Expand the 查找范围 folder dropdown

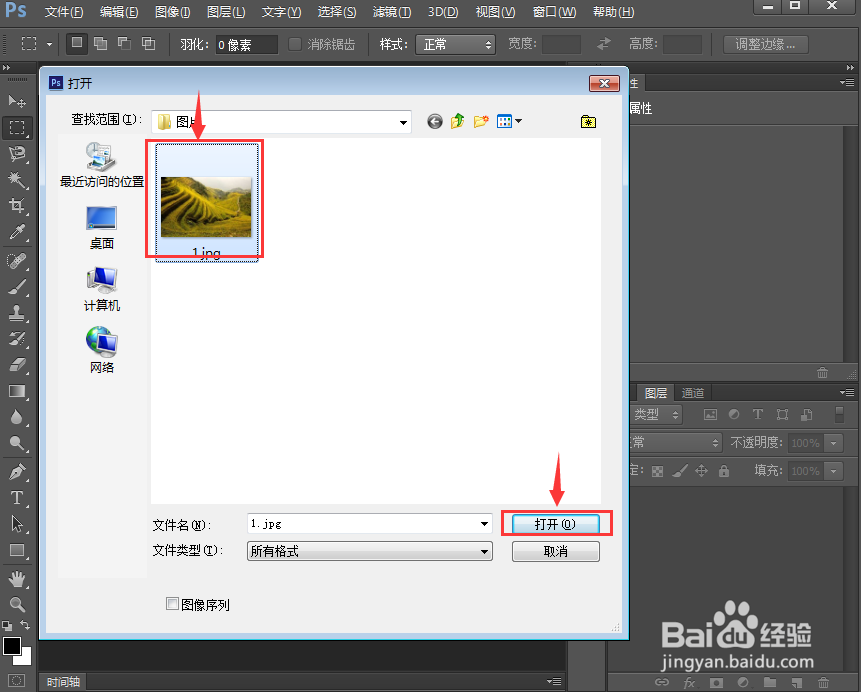coord(403,122)
